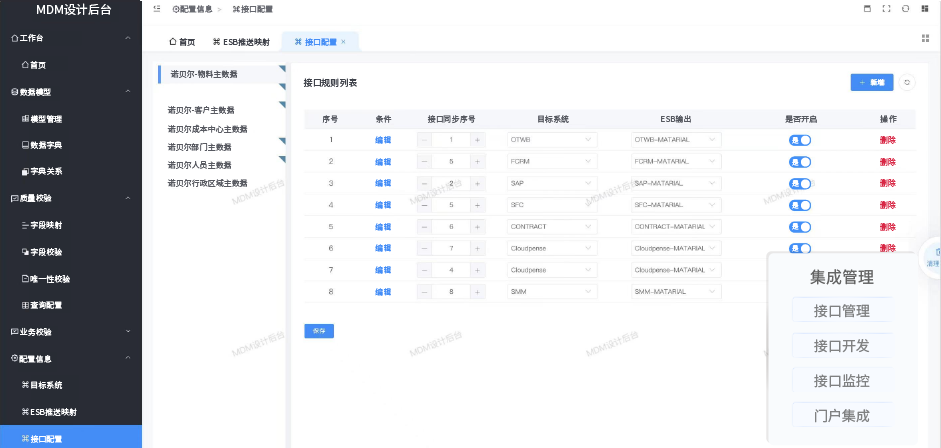Collapse the 数据模型 sidebar group
The width and height of the screenshot is (941, 448).
pos(126,92)
